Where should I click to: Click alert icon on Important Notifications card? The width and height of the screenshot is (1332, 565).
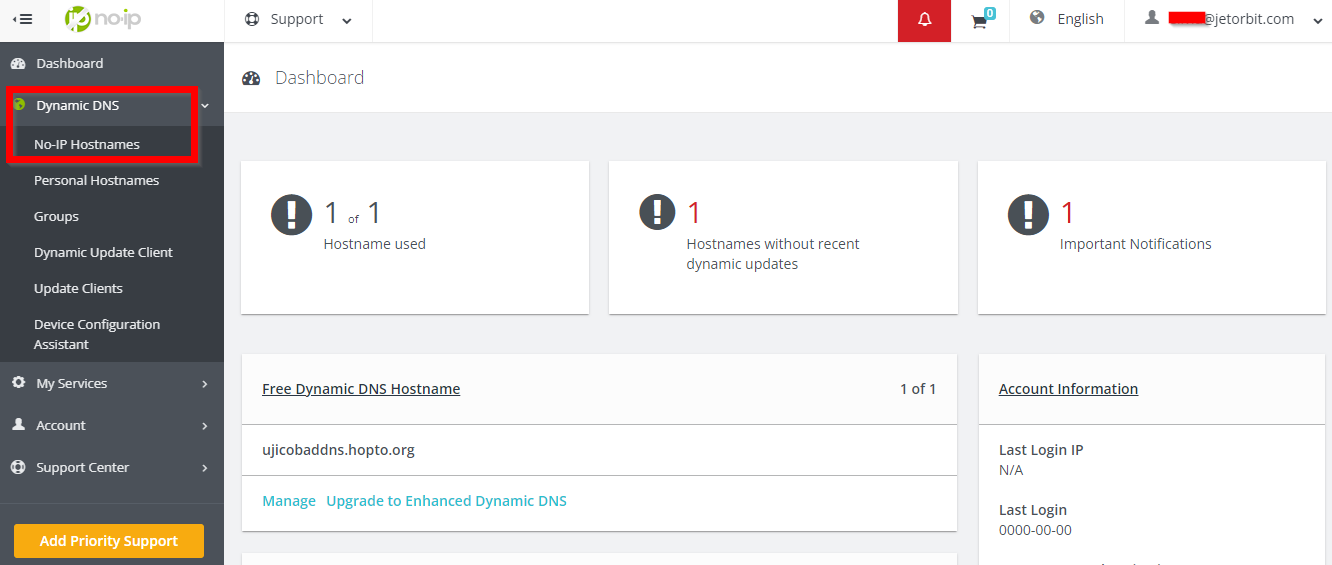[1028, 215]
